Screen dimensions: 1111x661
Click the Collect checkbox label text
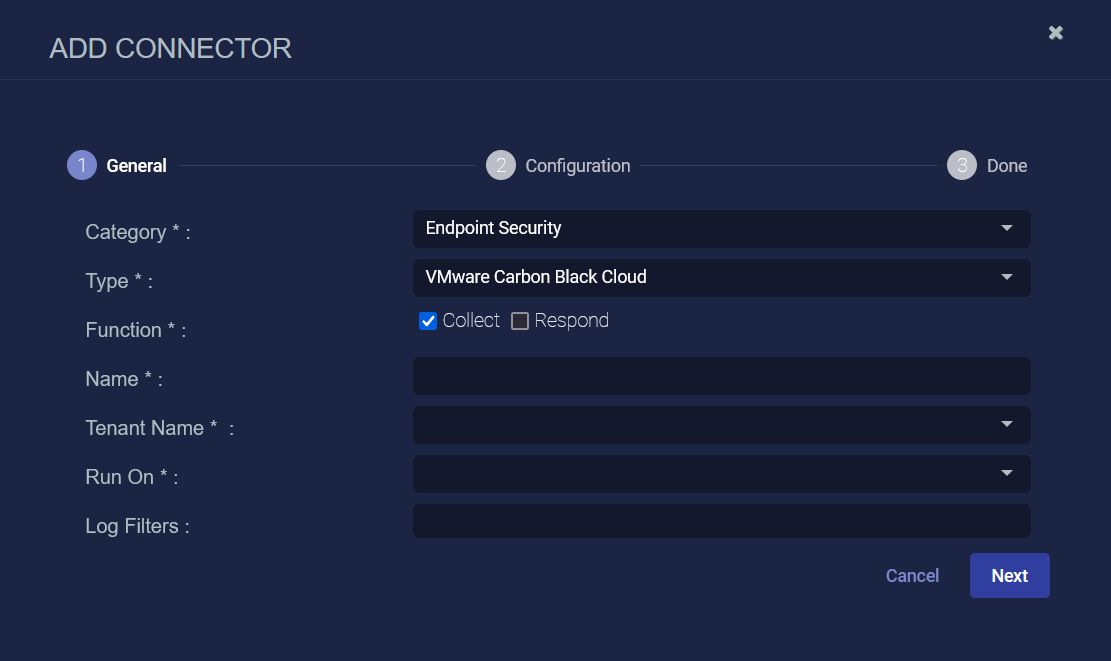pos(471,320)
